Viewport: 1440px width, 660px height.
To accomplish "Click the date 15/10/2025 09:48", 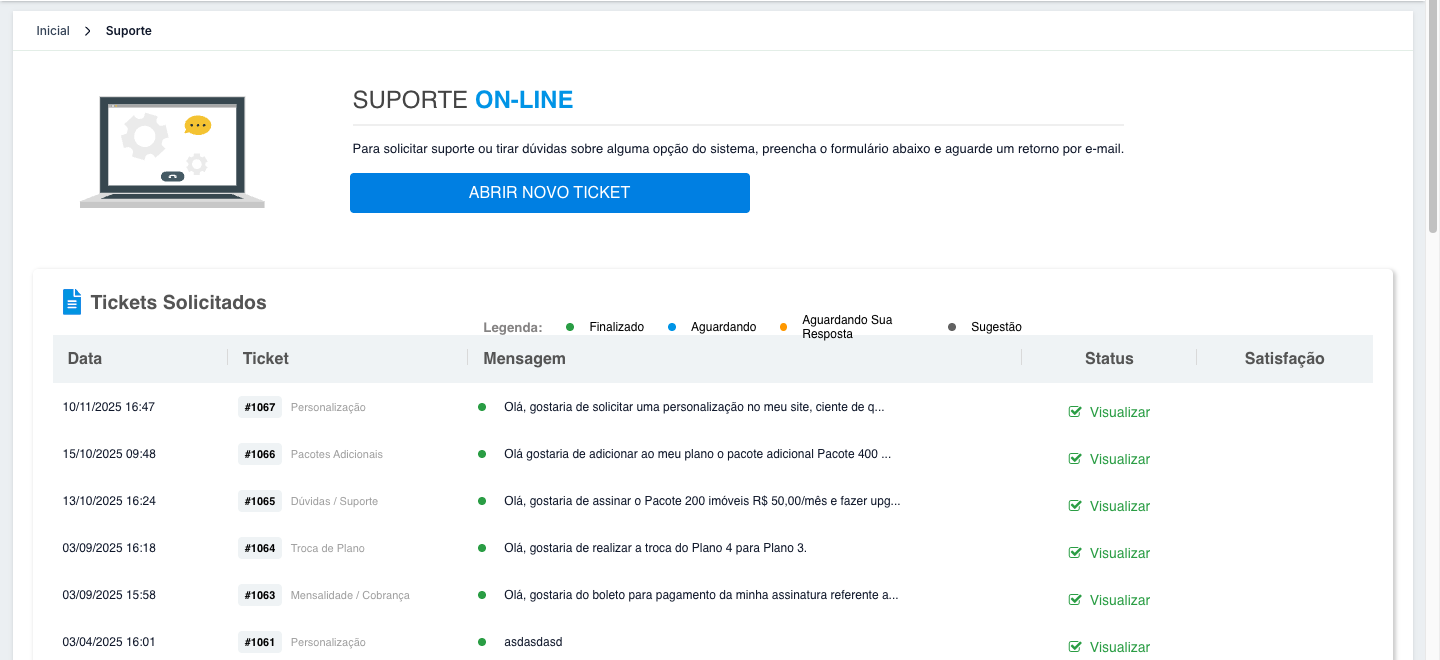I will 109,454.
